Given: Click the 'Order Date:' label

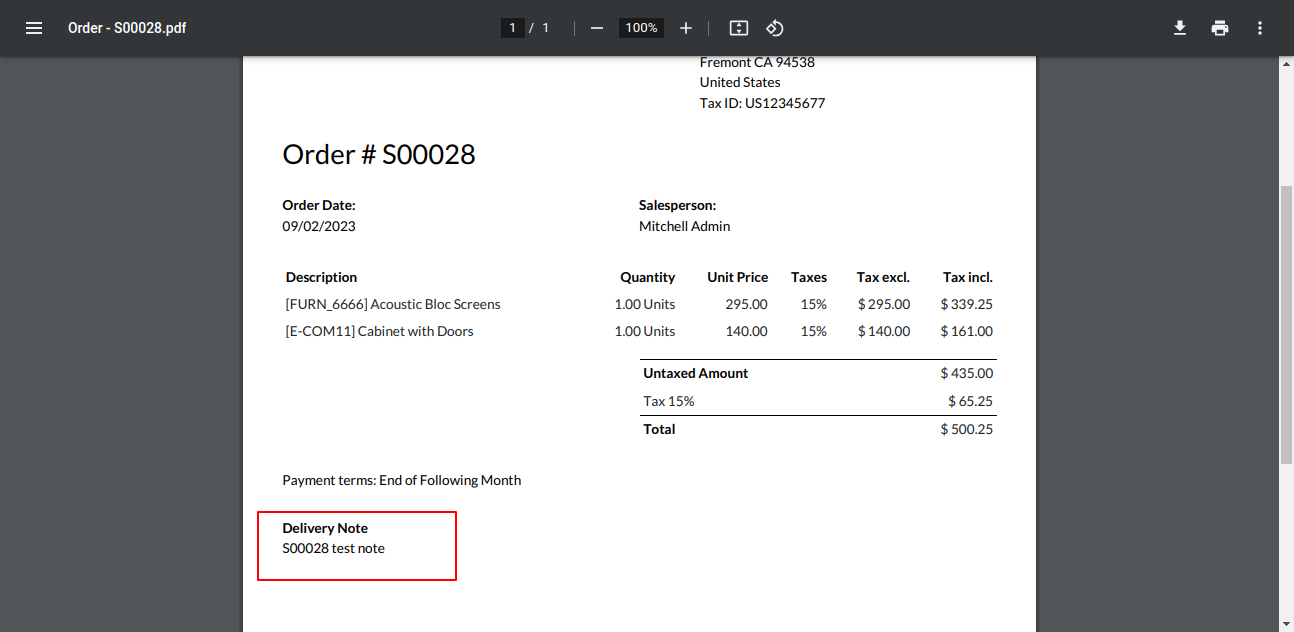Looking at the screenshot, I should click(x=319, y=205).
